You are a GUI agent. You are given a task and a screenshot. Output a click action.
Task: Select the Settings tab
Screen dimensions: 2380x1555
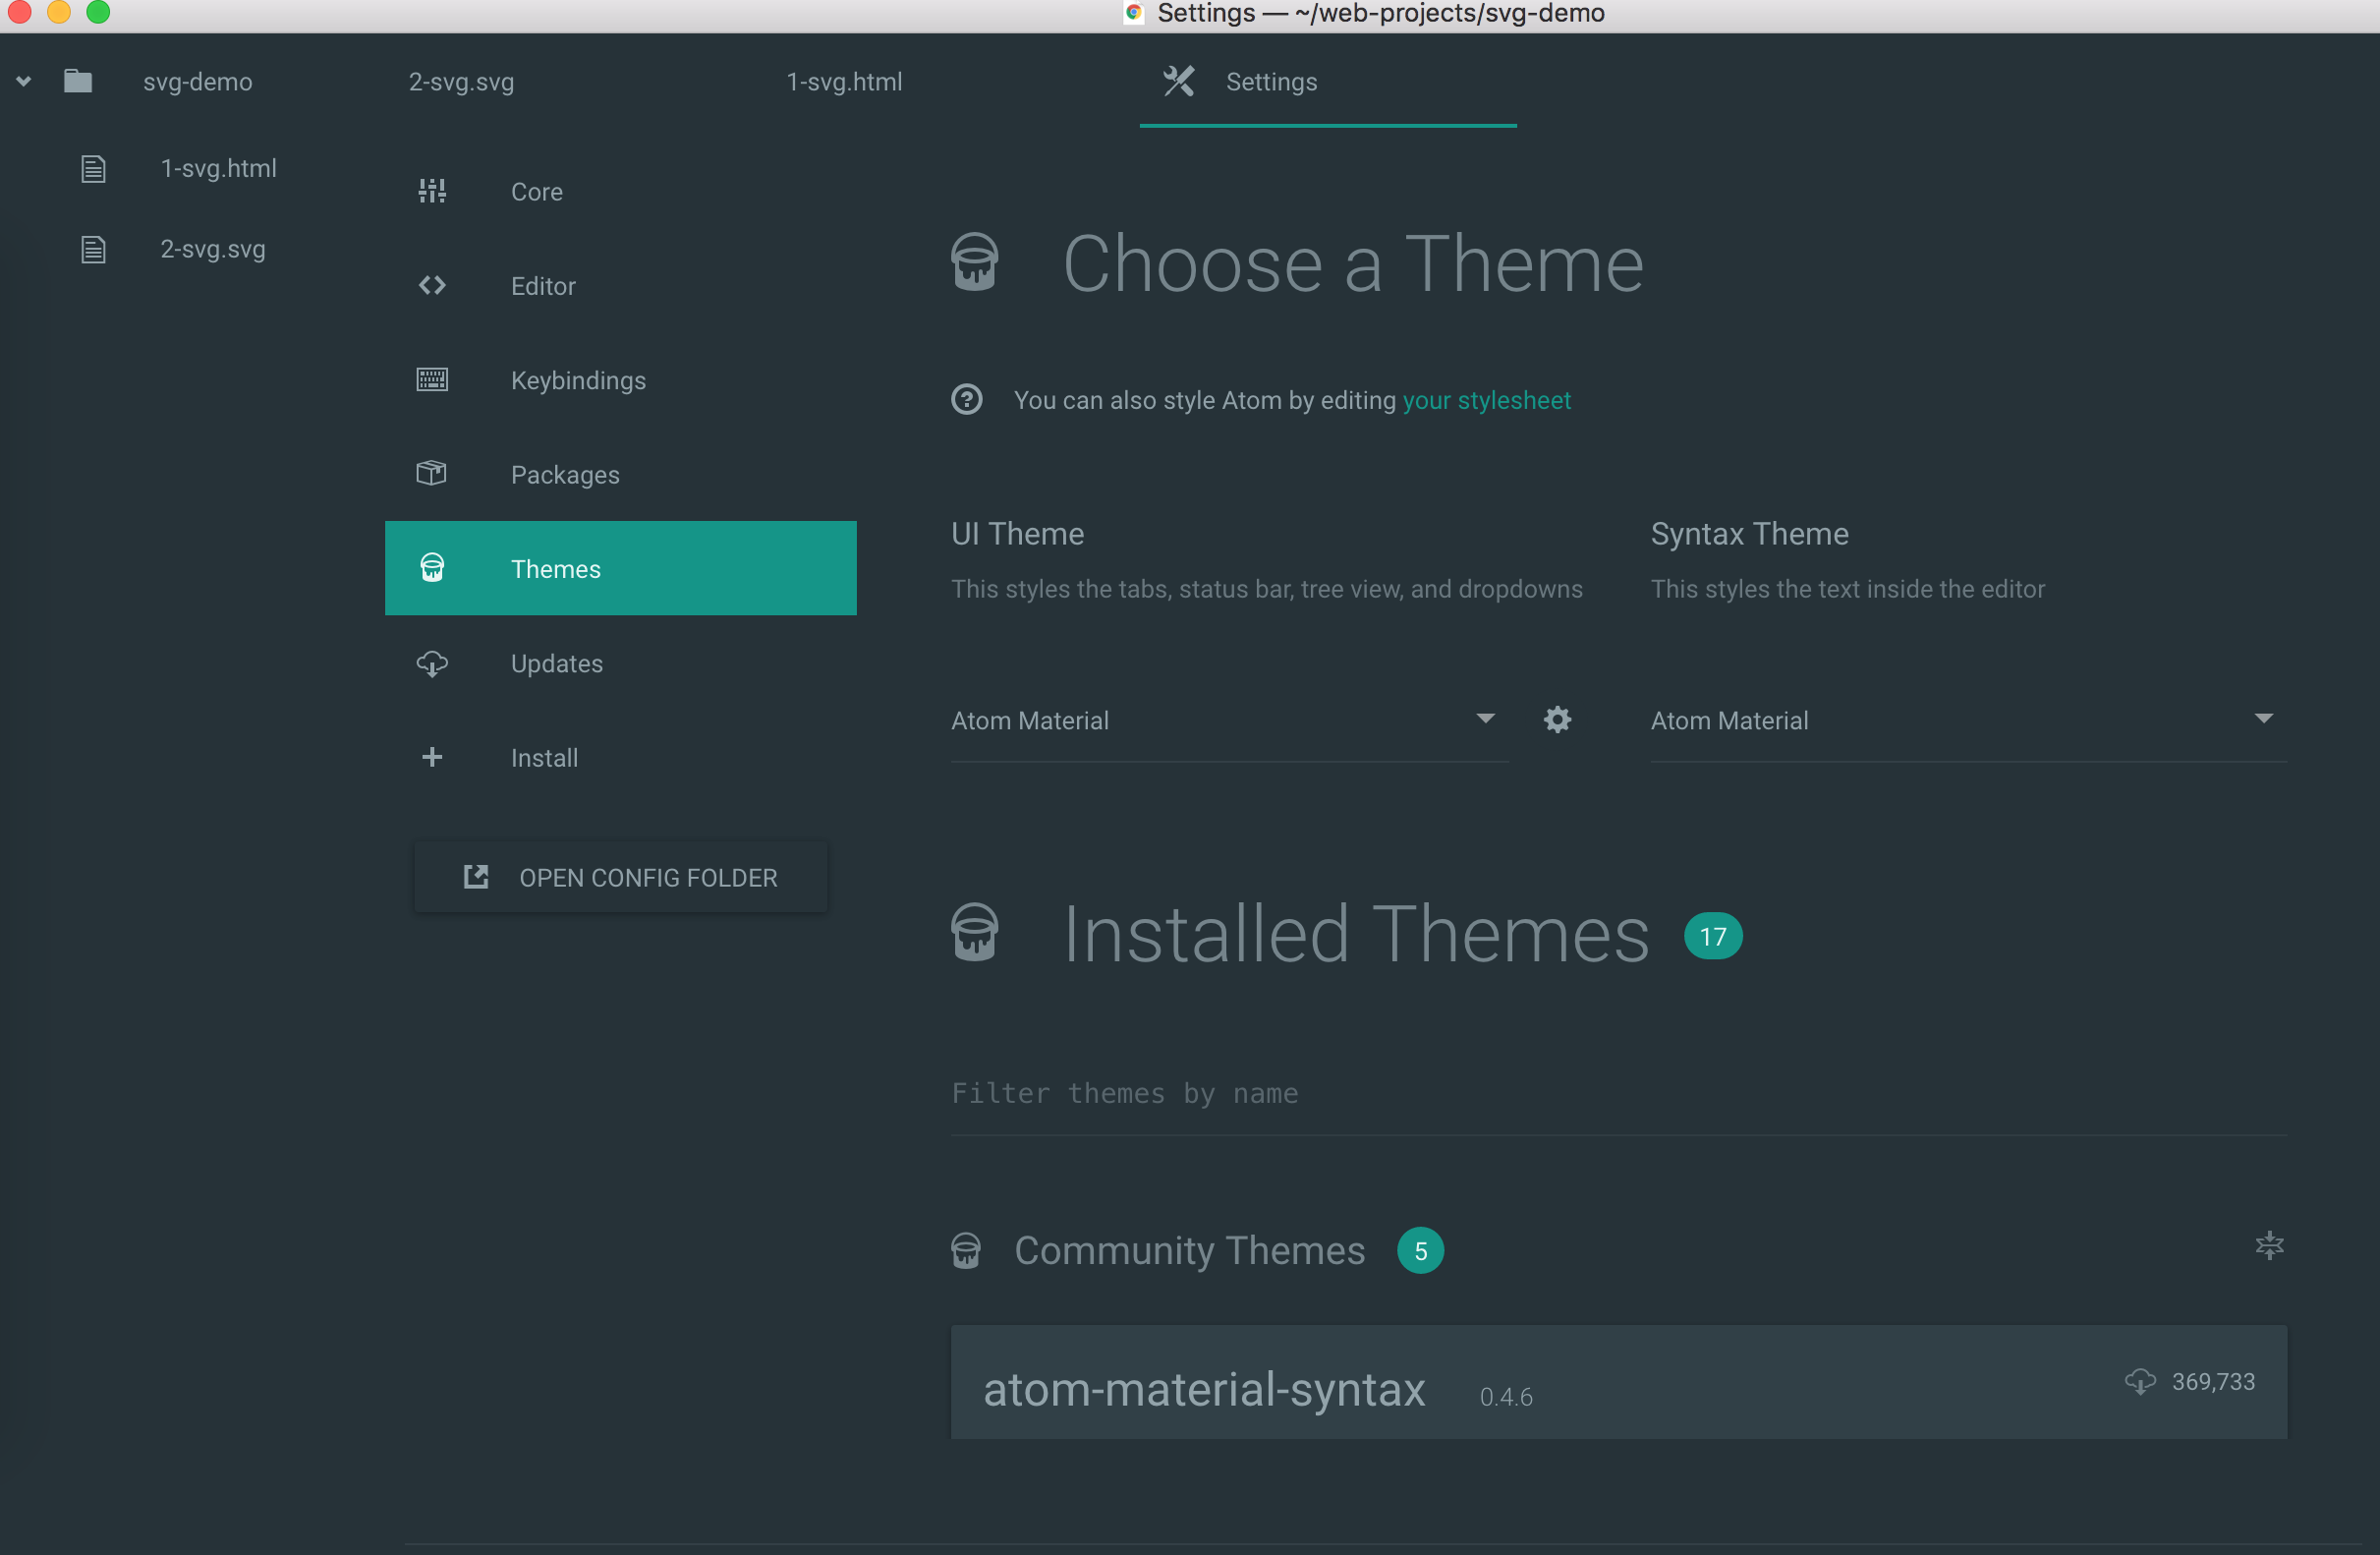1328,82
